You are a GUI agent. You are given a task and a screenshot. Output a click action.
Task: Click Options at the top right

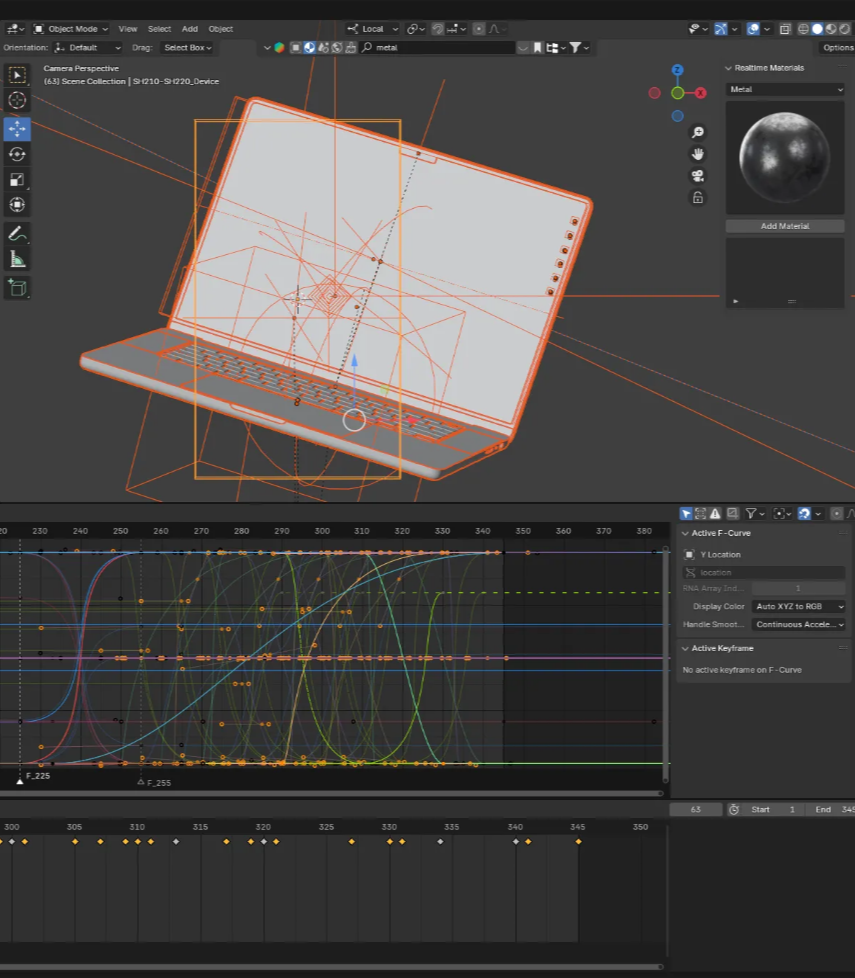838,47
